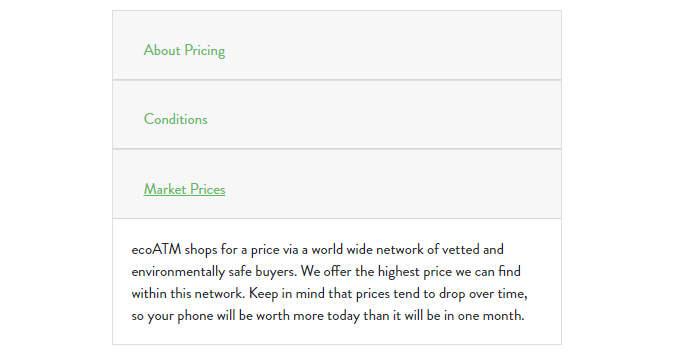Viewport: 685px width, 363px height.
Task: Click the word ecoATM in the paragraph
Action: coord(156,249)
